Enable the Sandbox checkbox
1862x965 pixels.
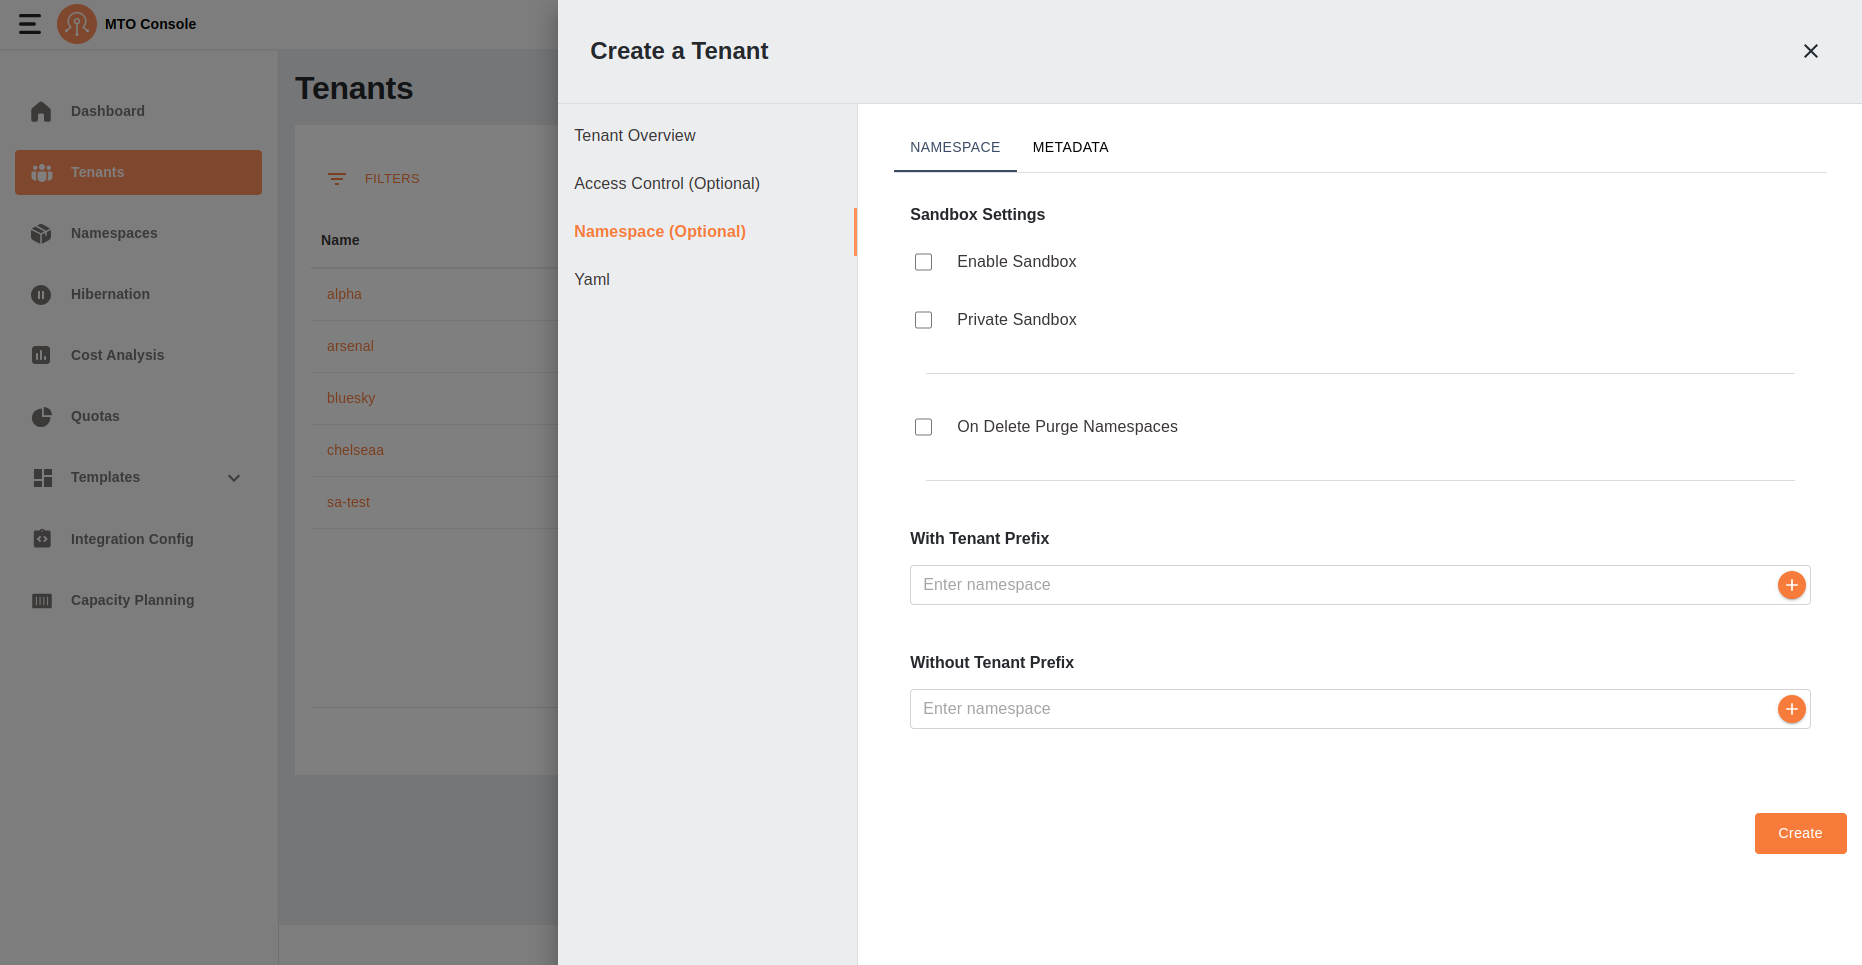point(923,262)
